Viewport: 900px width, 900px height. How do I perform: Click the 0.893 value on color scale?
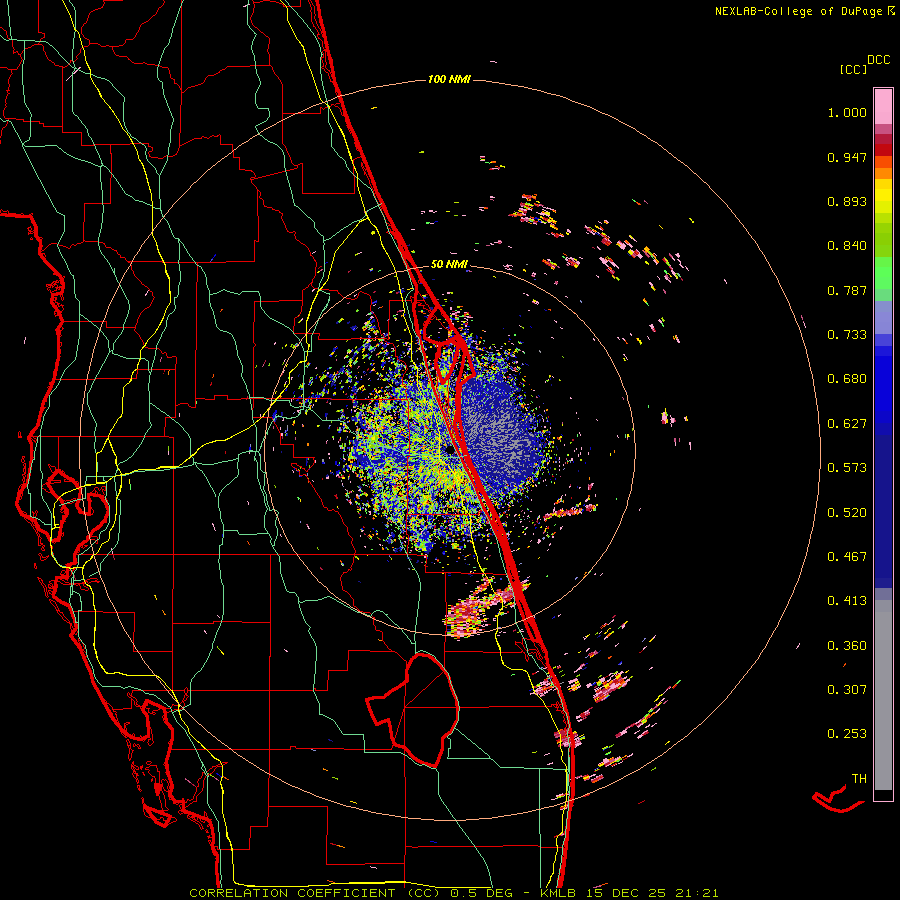point(847,201)
